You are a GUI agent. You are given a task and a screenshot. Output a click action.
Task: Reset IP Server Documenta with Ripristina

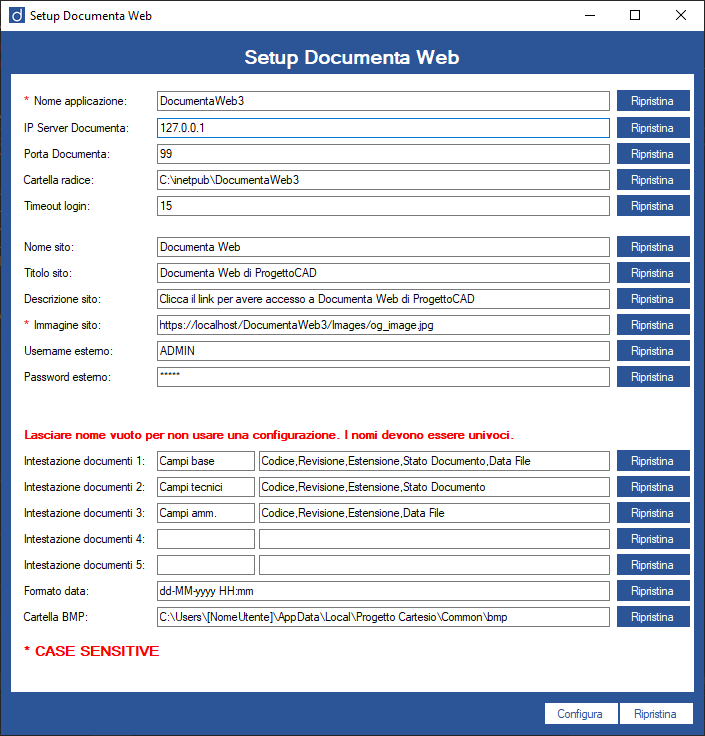653,128
